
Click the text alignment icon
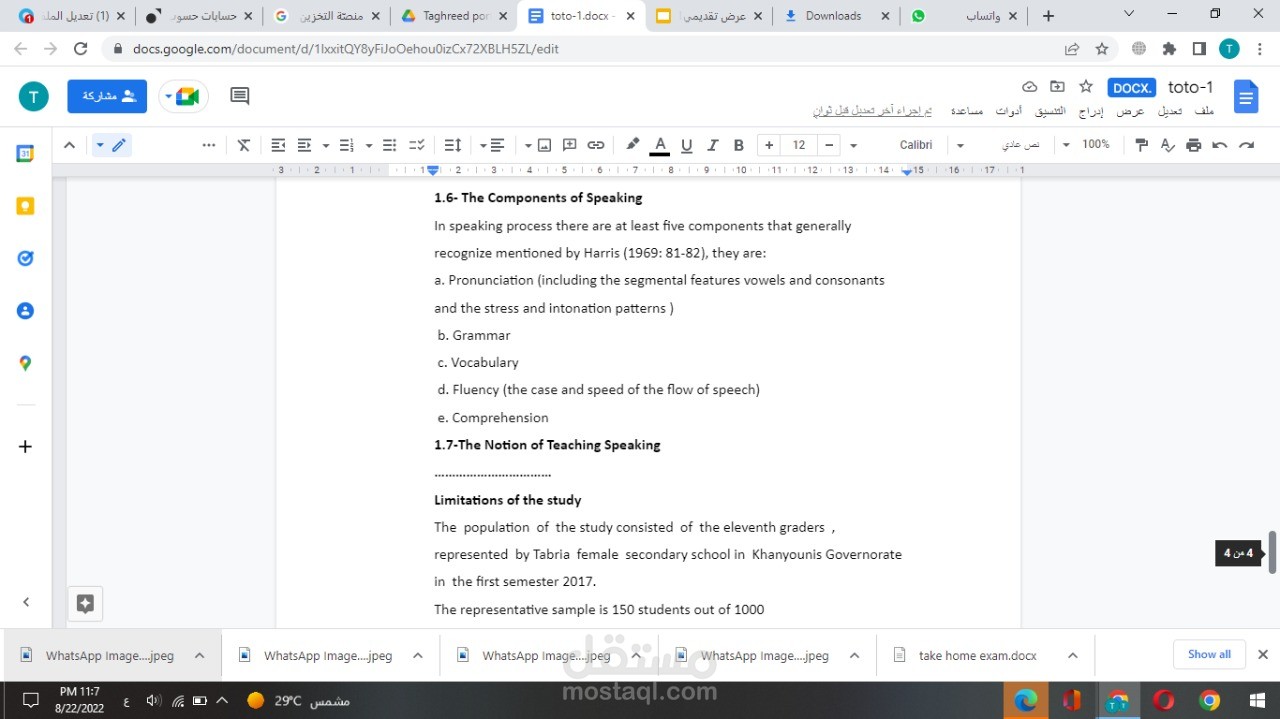click(x=497, y=145)
